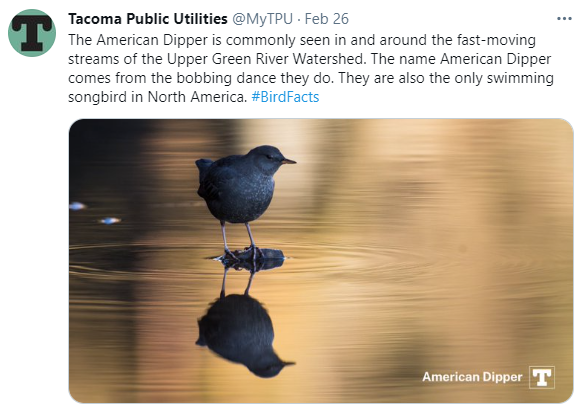Click the tweet body text to expand tweet

point(311,69)
